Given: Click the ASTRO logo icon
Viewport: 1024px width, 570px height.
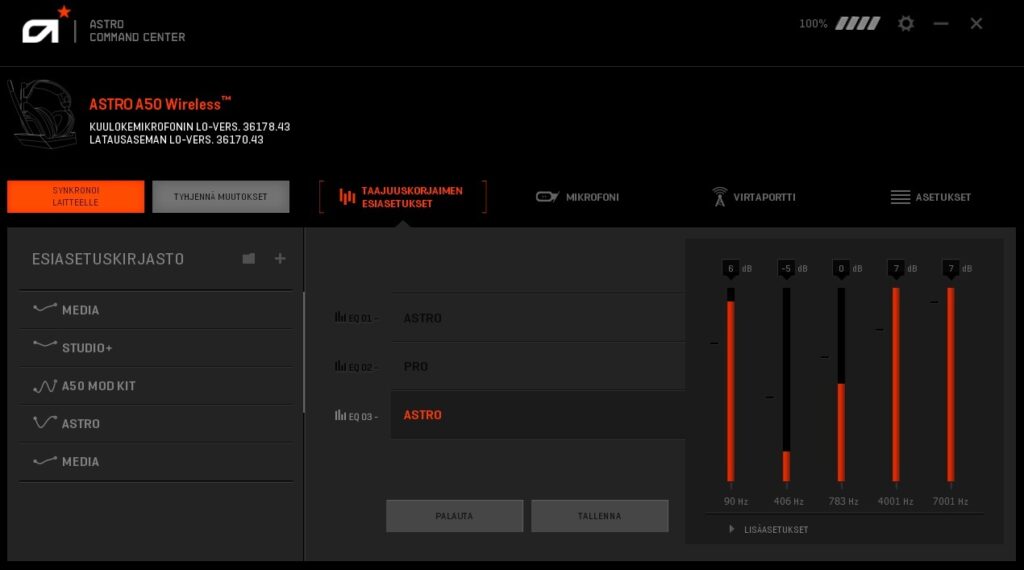Looking at the screenshot, I should (46, 25).
